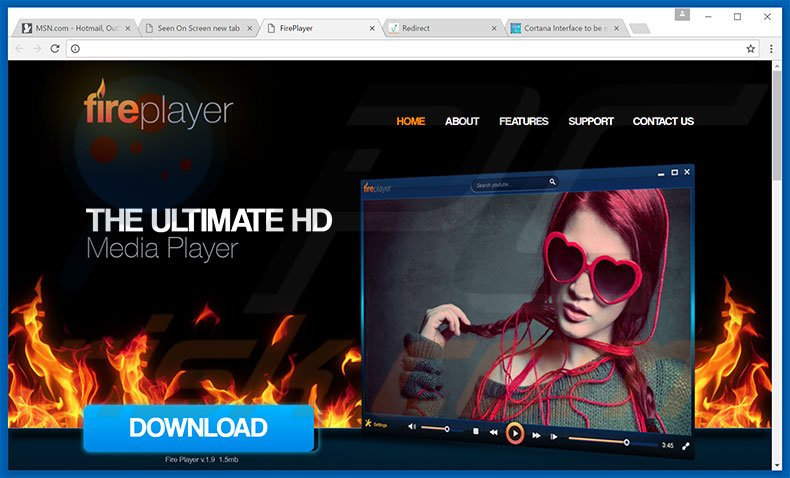Click the step-forward button in player
This screenshot has height=478, width=790.
pos(554,437)
